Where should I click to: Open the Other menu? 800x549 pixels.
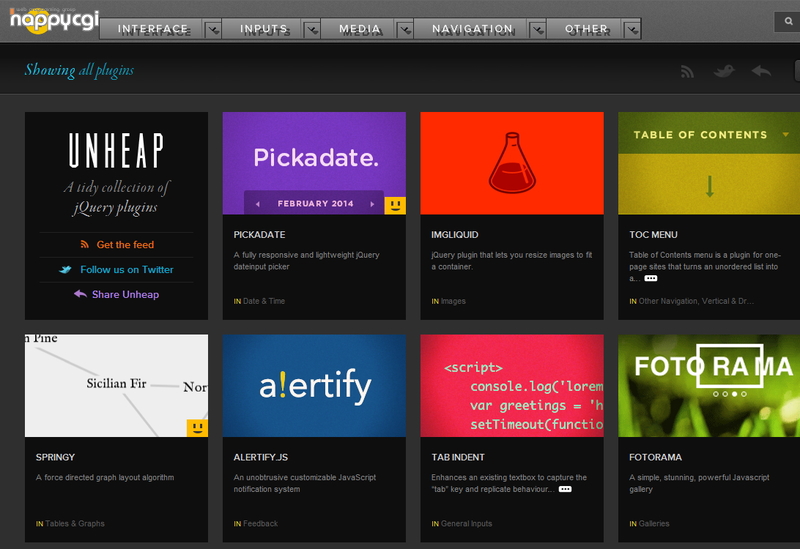click(x=586, y=29)
